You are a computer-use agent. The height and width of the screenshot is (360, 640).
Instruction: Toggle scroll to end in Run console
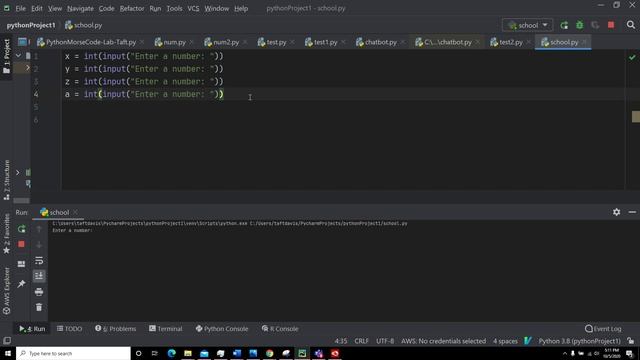39,276
